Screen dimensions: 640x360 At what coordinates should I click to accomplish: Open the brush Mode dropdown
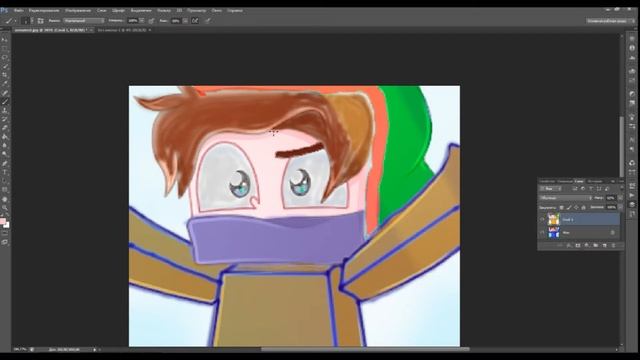point(84,20)
